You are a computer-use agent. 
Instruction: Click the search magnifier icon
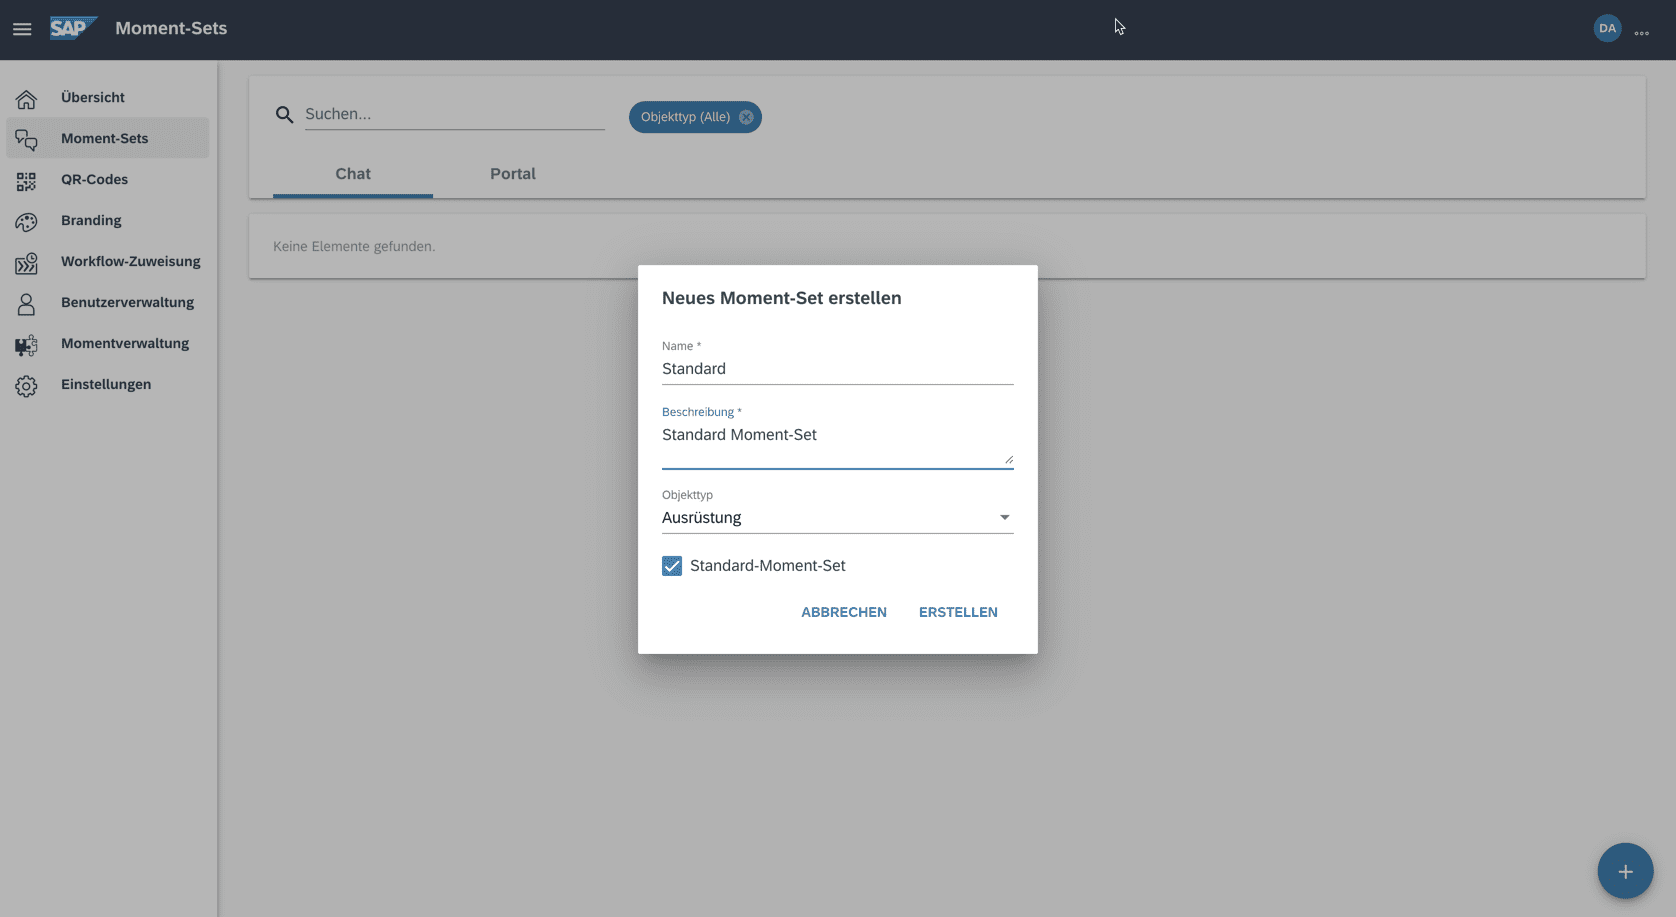pos(284,115)
